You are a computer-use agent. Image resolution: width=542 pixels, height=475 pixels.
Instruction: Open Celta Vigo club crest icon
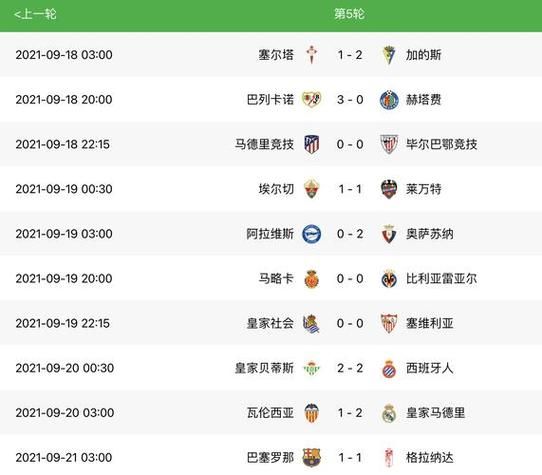pos(311,55)
